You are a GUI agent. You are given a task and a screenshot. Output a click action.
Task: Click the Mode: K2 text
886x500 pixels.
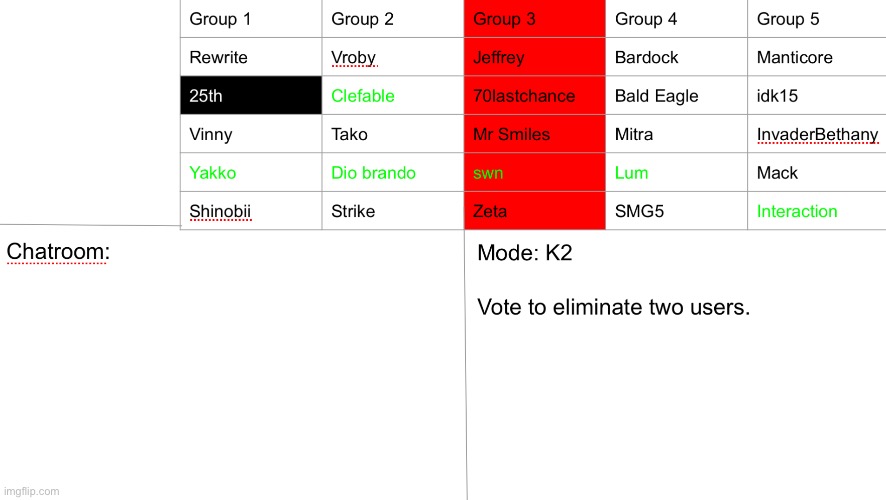[x=524, y=253]
